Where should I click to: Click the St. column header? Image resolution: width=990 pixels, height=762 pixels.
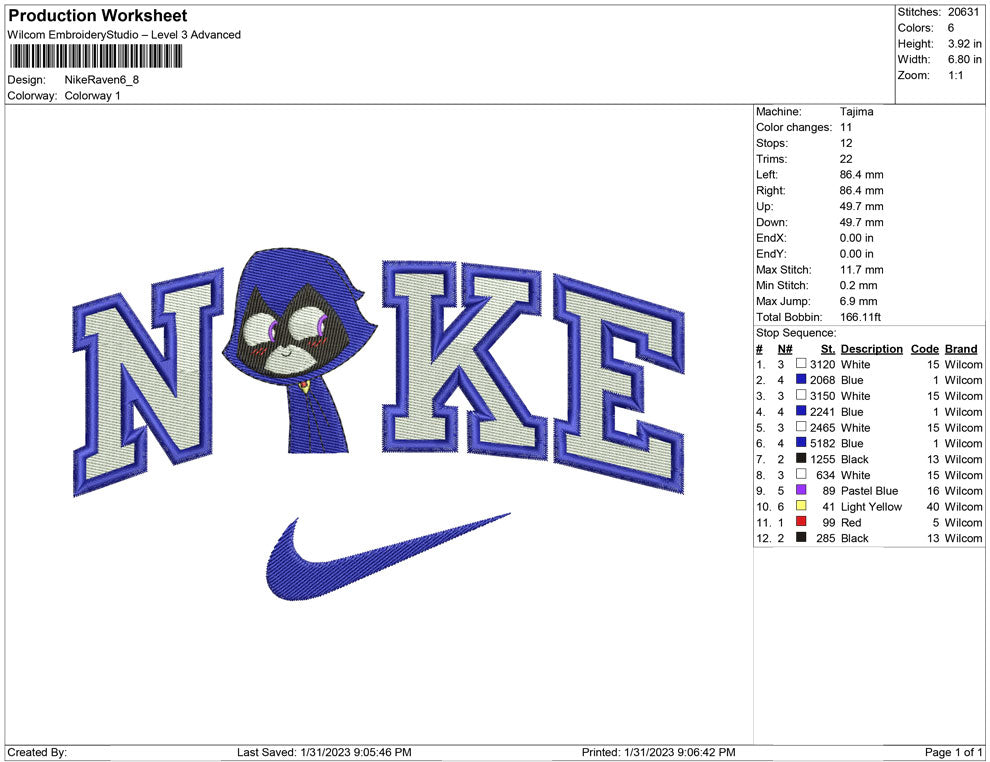click(x=828, y=348)
